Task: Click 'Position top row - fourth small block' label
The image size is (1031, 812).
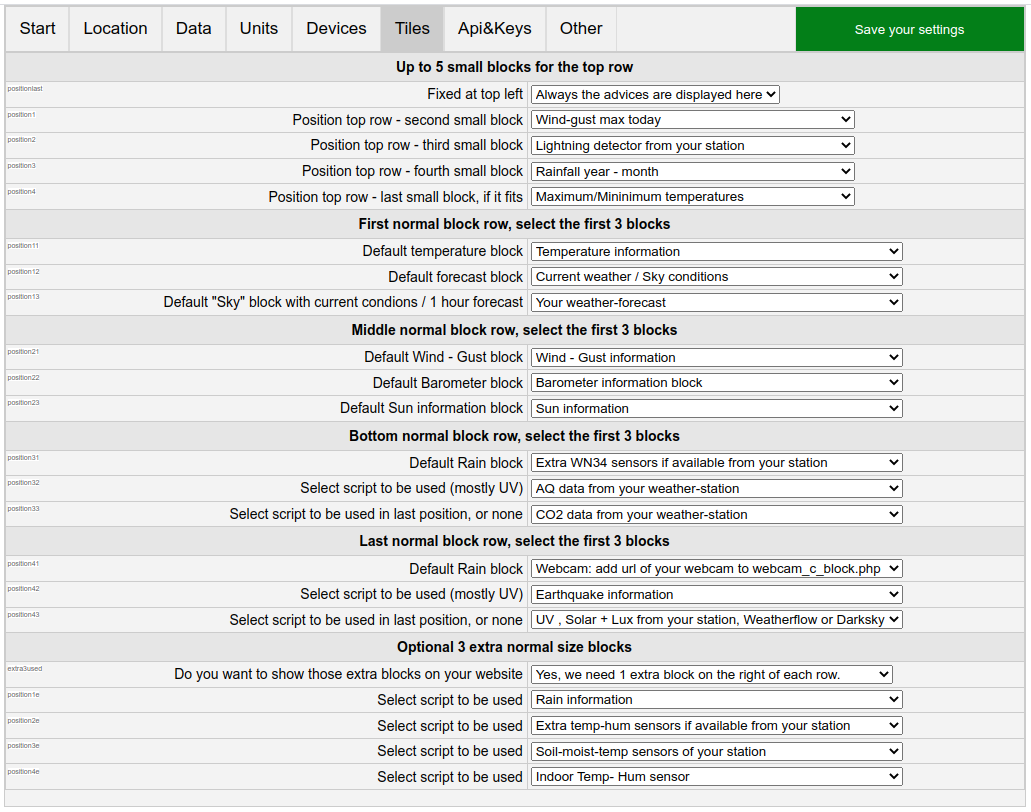Action: click(x=412, y=171)
